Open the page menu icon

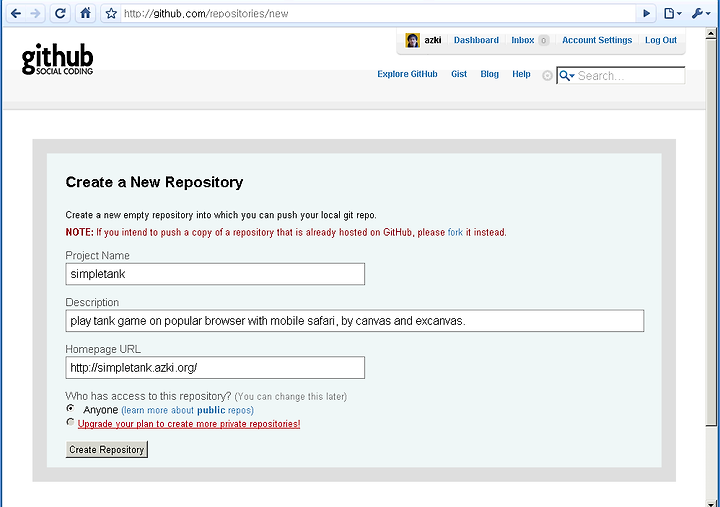pyautogui.click(x=673, y=13)
